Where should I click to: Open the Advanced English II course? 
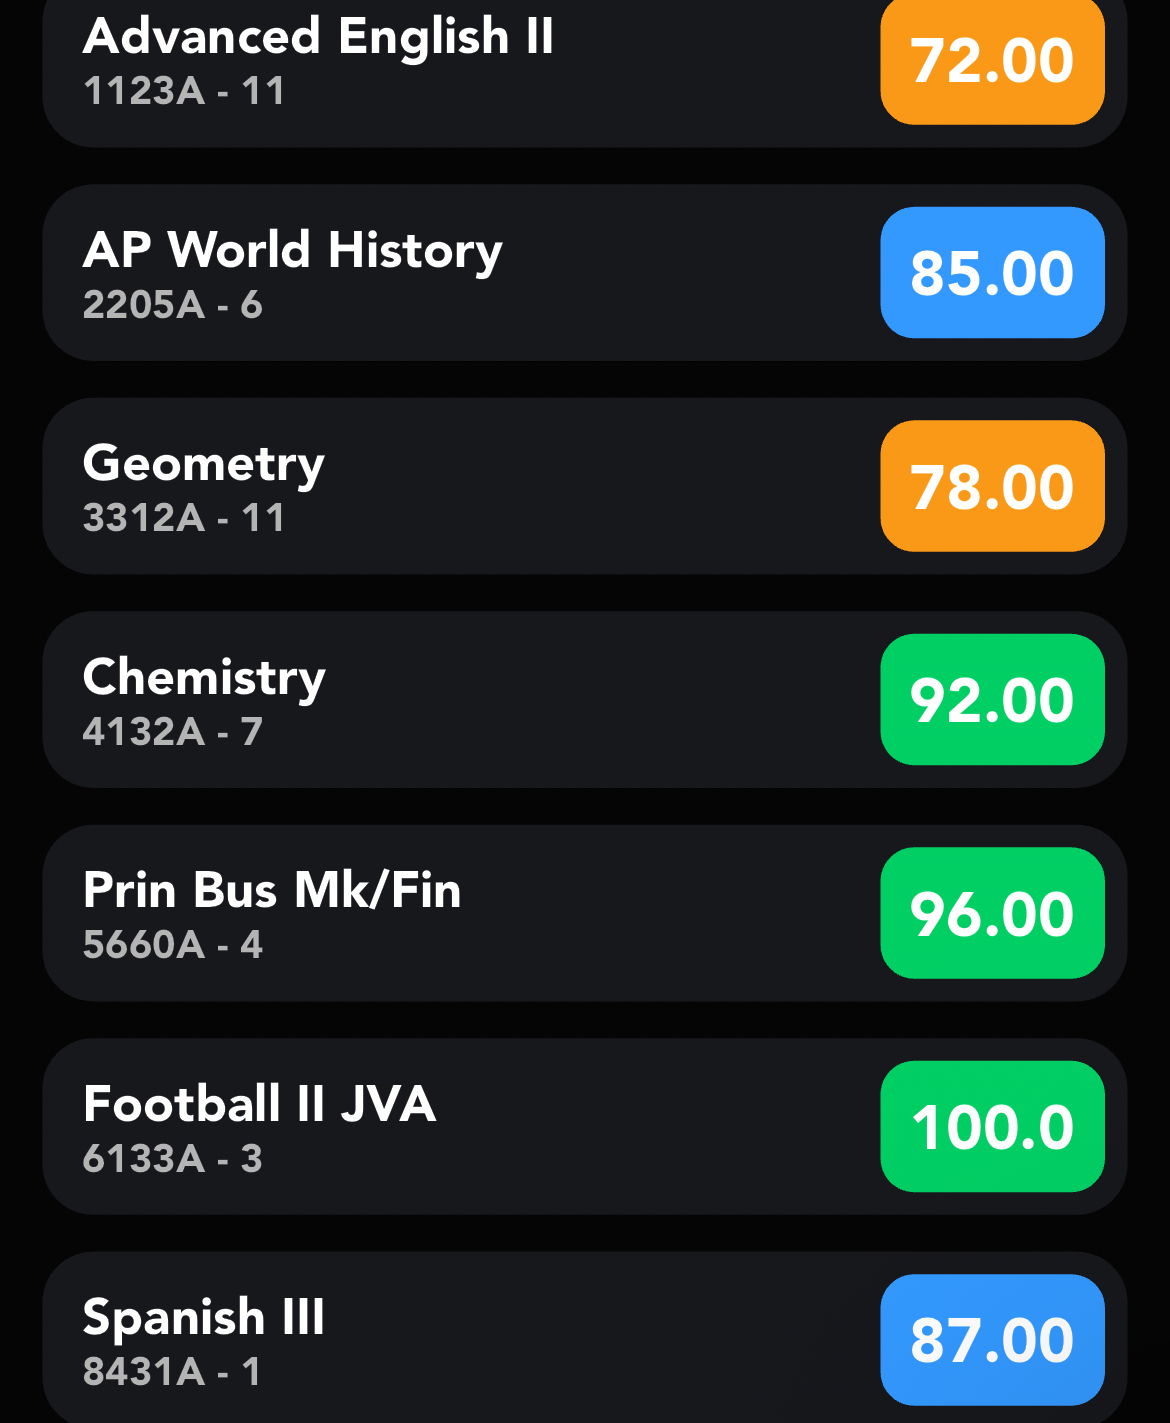click(x=318, y=38)
